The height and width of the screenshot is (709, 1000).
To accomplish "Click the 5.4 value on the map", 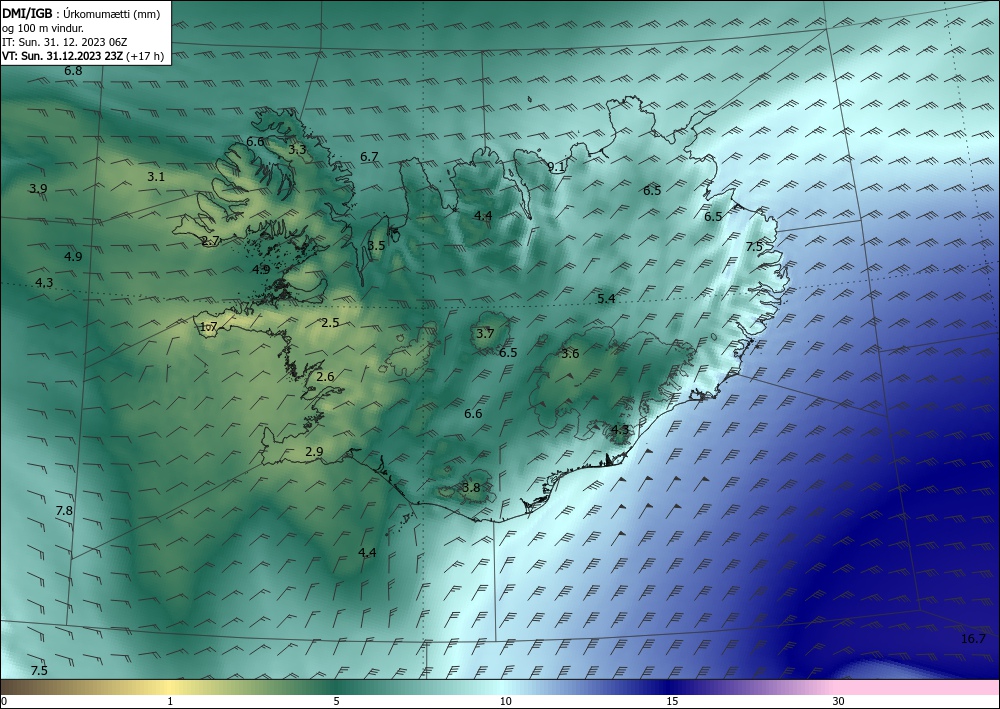I will coord(606,298).
